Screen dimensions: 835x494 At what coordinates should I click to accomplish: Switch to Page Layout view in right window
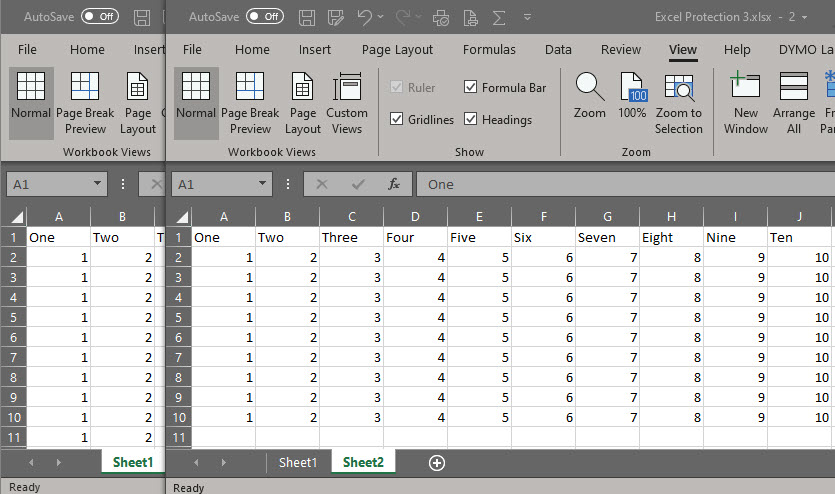302,103
